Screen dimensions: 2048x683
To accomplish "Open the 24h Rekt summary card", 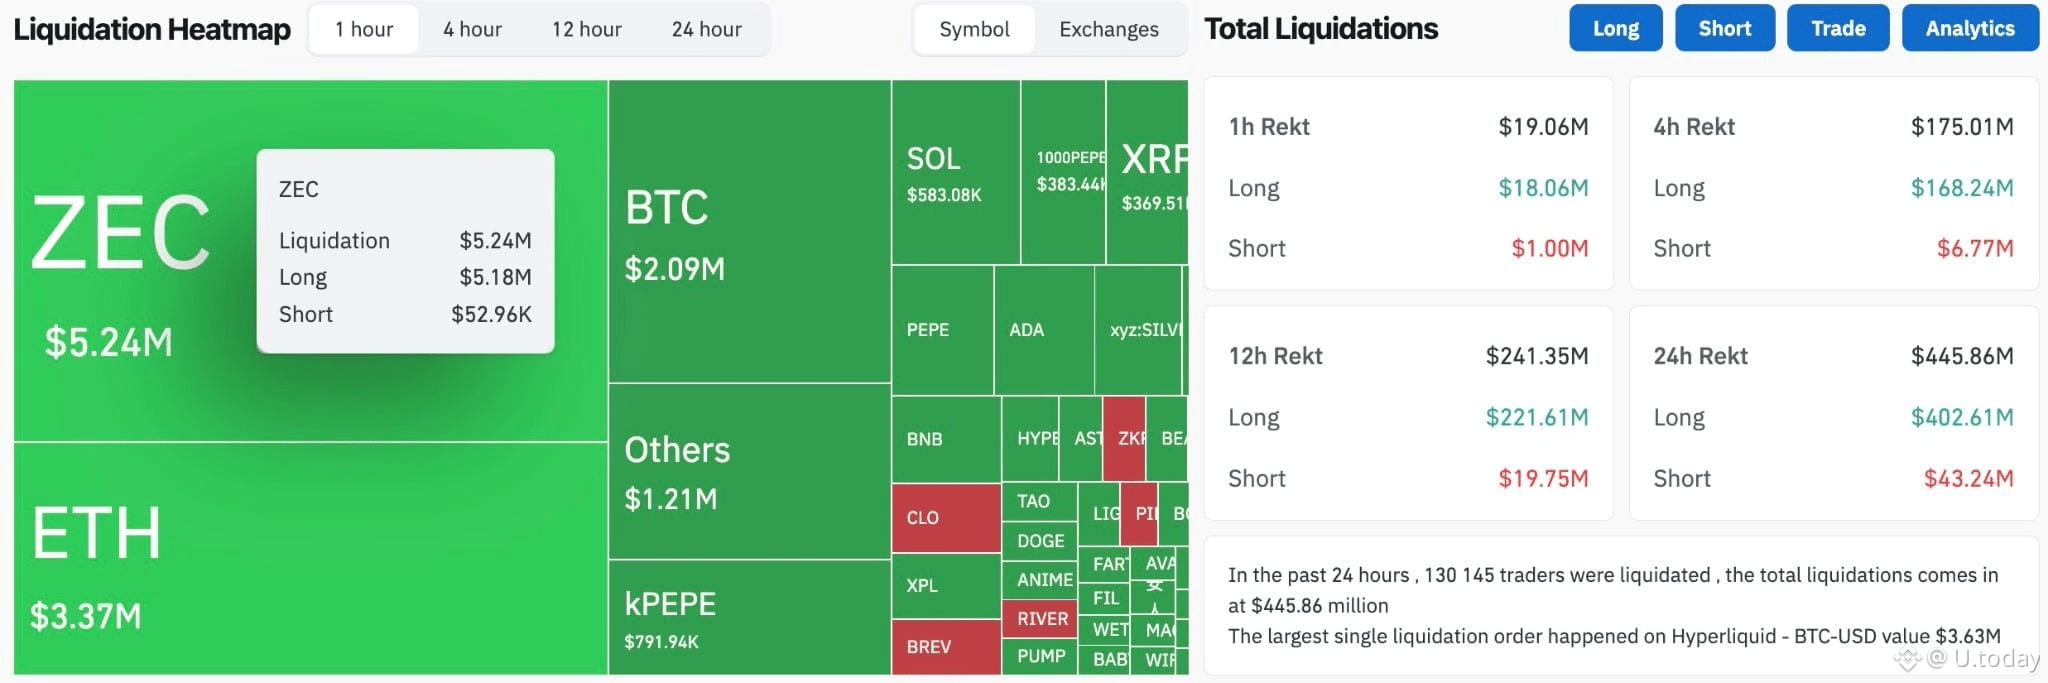I will pos(1832,414).
